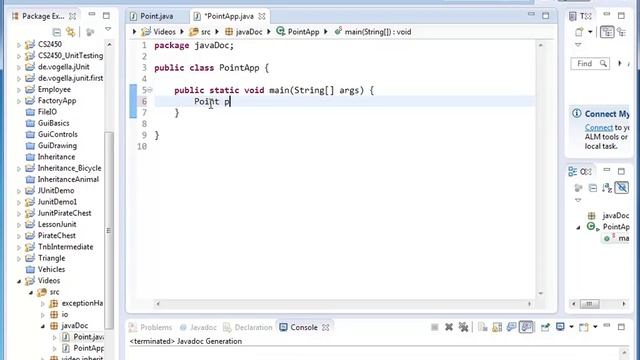Click Clear Console icon
Image resolution: width=640 pixels, height=360 pixels.
click(482, 327)
